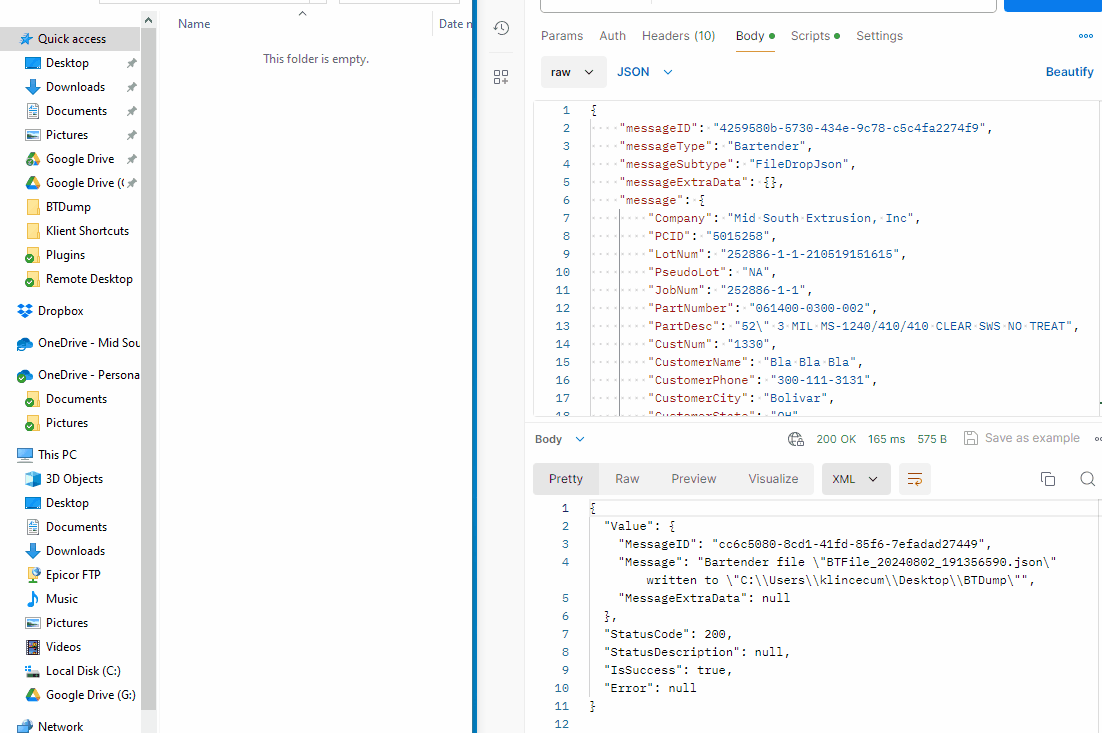Click line with "messageType": "Bartender"
The image size is (1102, 733).
click(715, 146)
